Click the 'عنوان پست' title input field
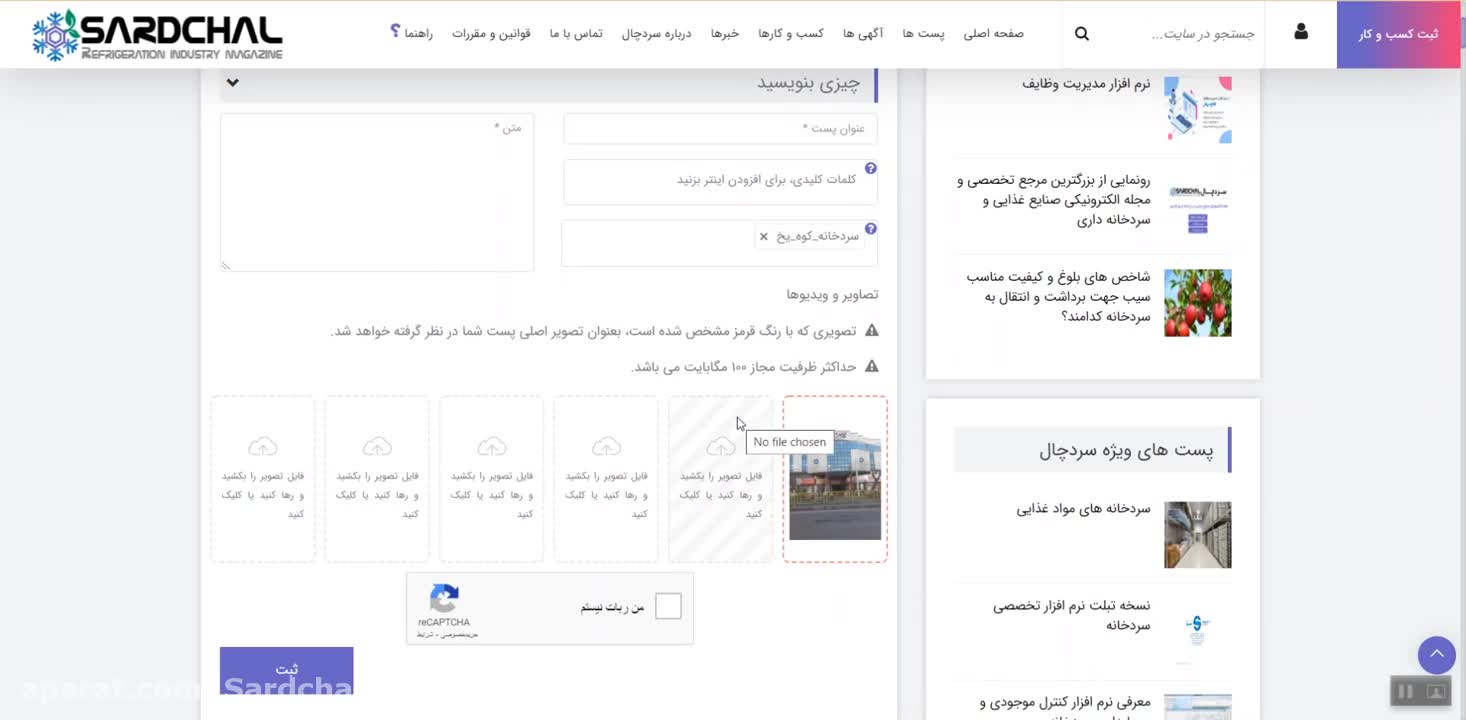 coord(720,129)
